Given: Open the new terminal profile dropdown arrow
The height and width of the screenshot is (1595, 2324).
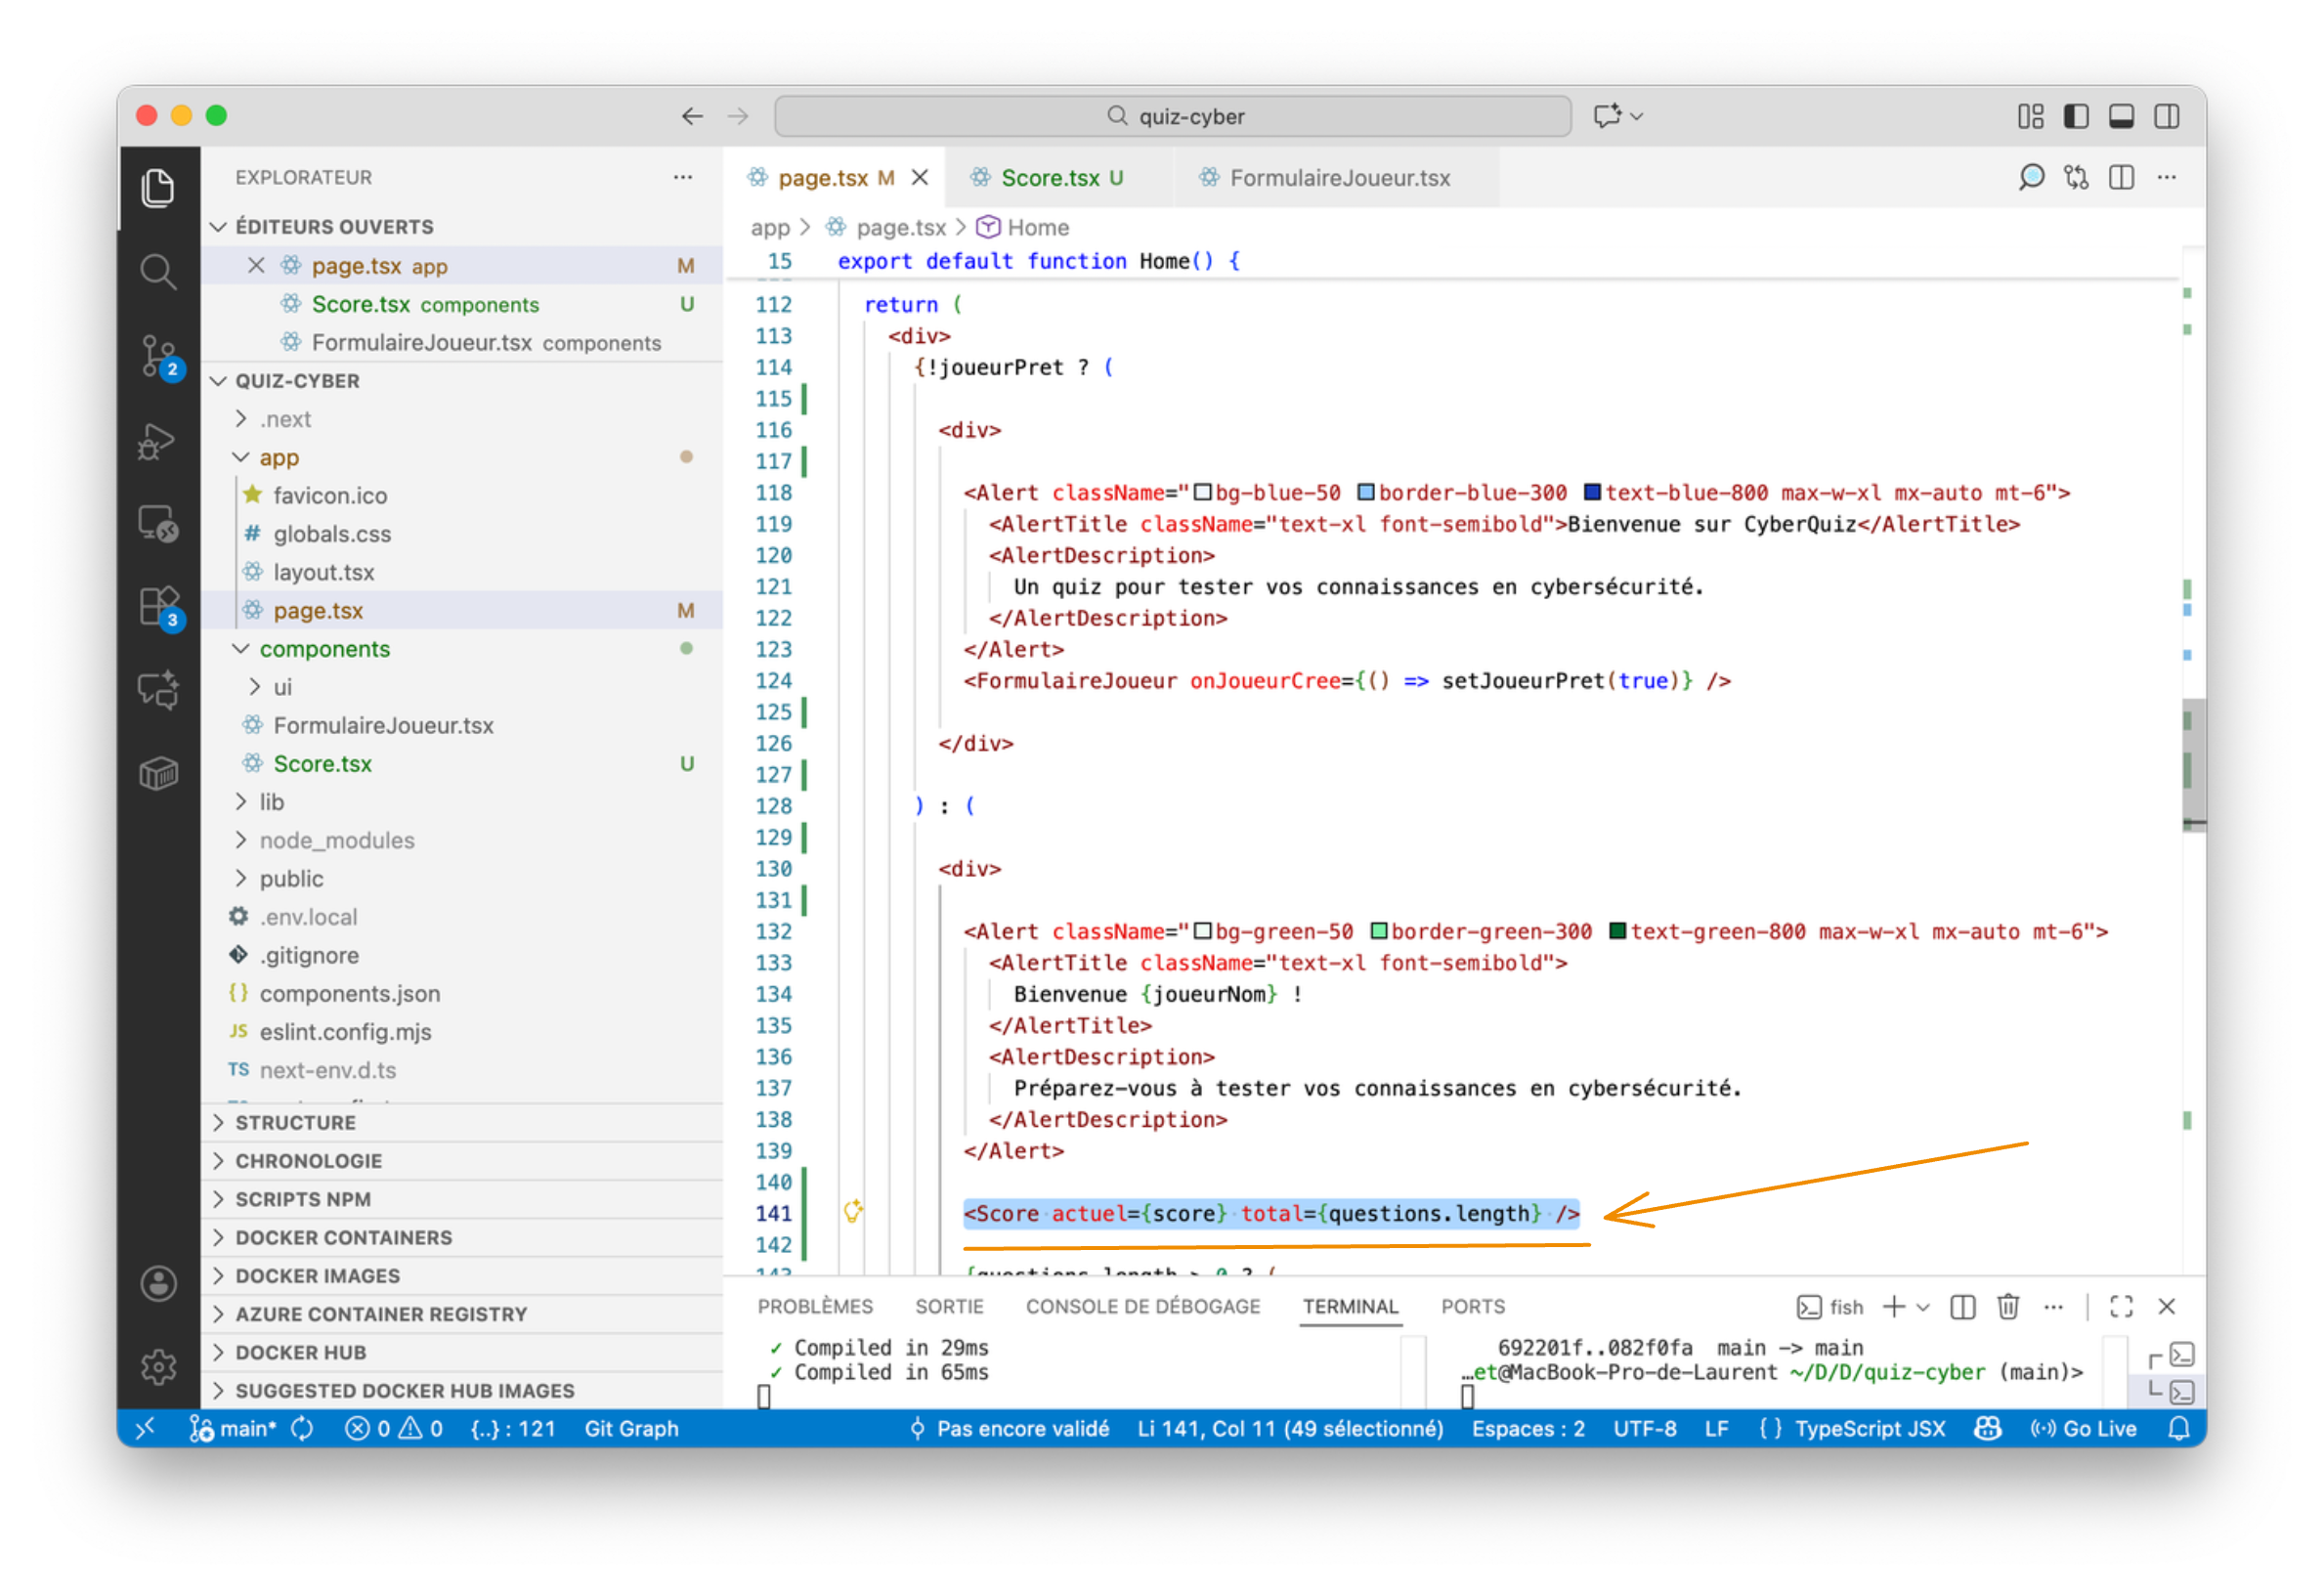Looking at the screenshot, I should pos(1923,1307).
